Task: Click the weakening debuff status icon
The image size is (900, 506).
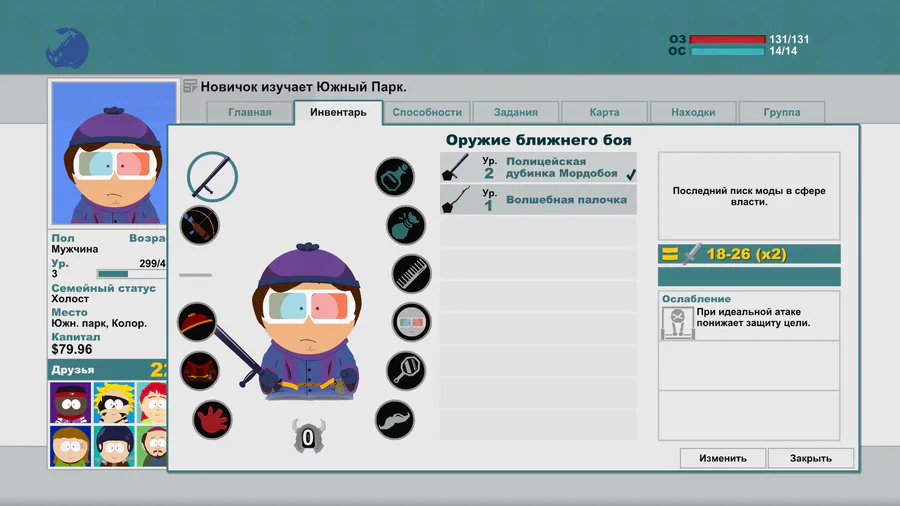Action: pos(678,322)
